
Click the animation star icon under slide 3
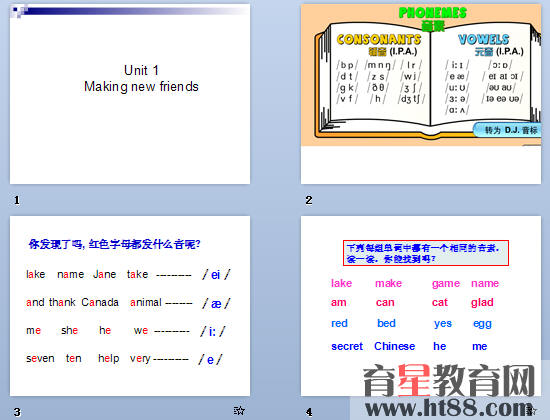(x=239, y=410)
